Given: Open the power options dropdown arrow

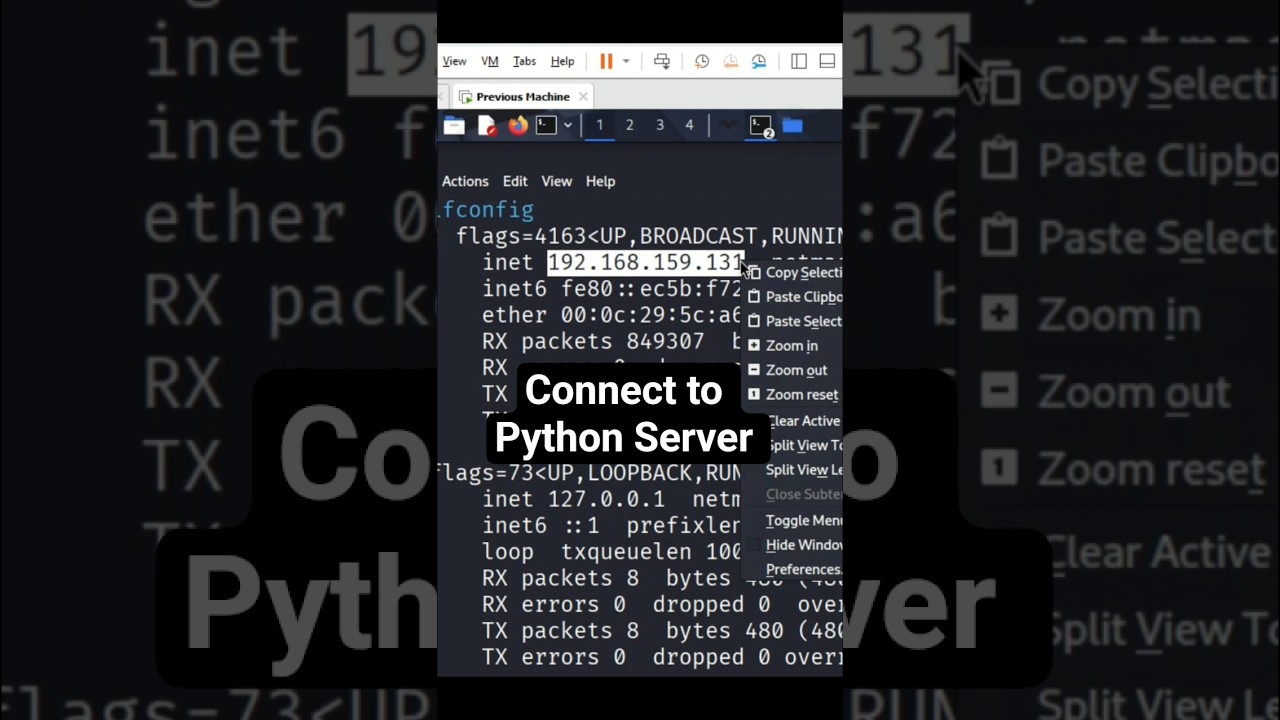Looking at the screenshot, I should click(x=626, y=61).
